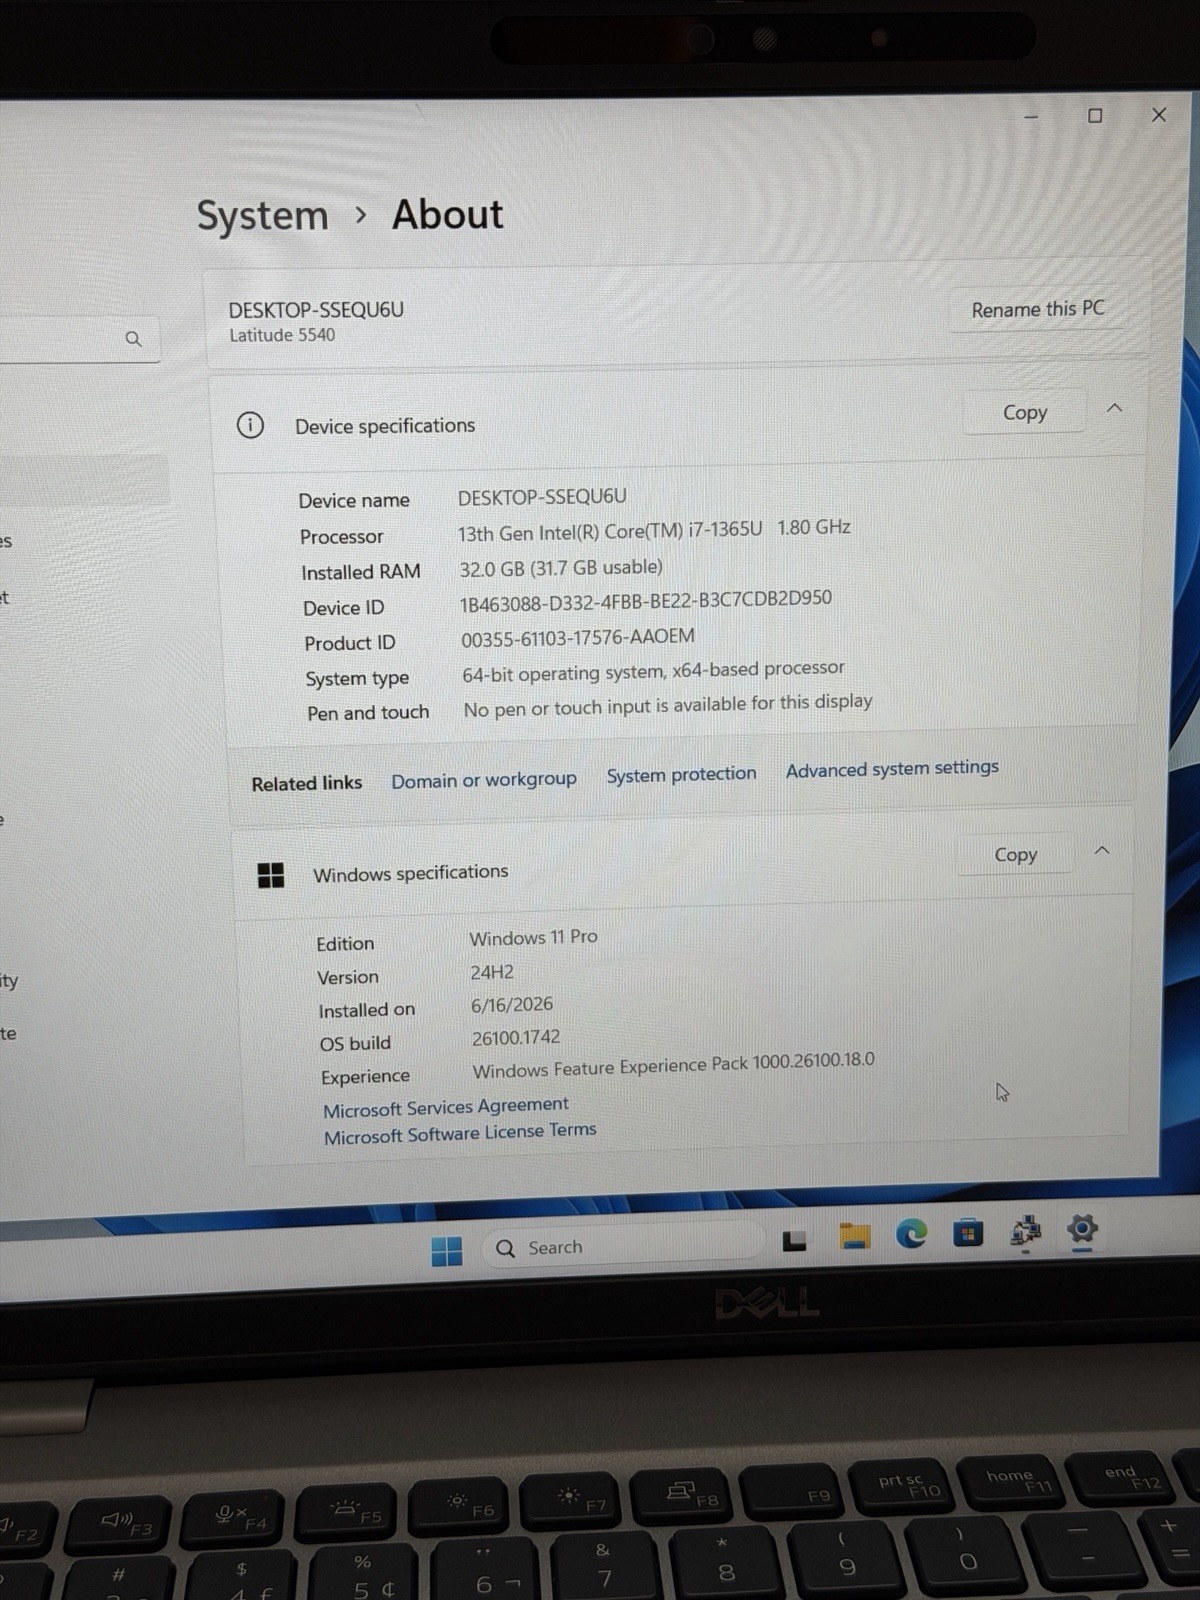
Task: Copy the Windows specifications
Action: 1015,854
